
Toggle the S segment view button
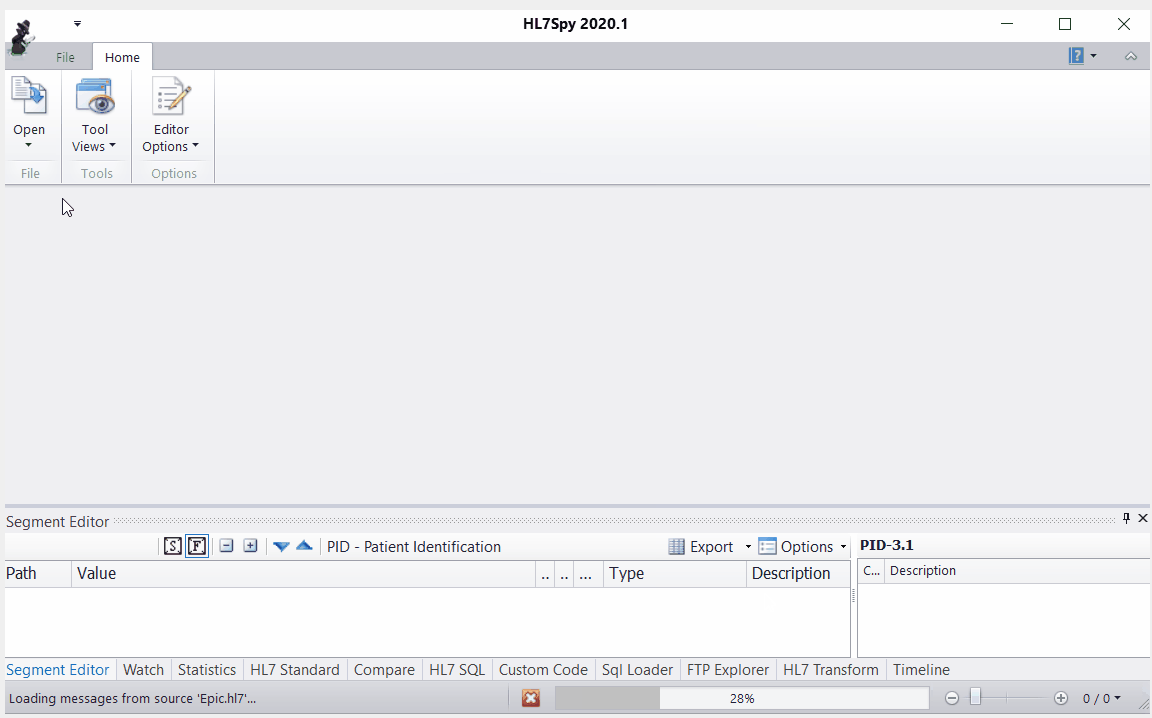[172, 546]
